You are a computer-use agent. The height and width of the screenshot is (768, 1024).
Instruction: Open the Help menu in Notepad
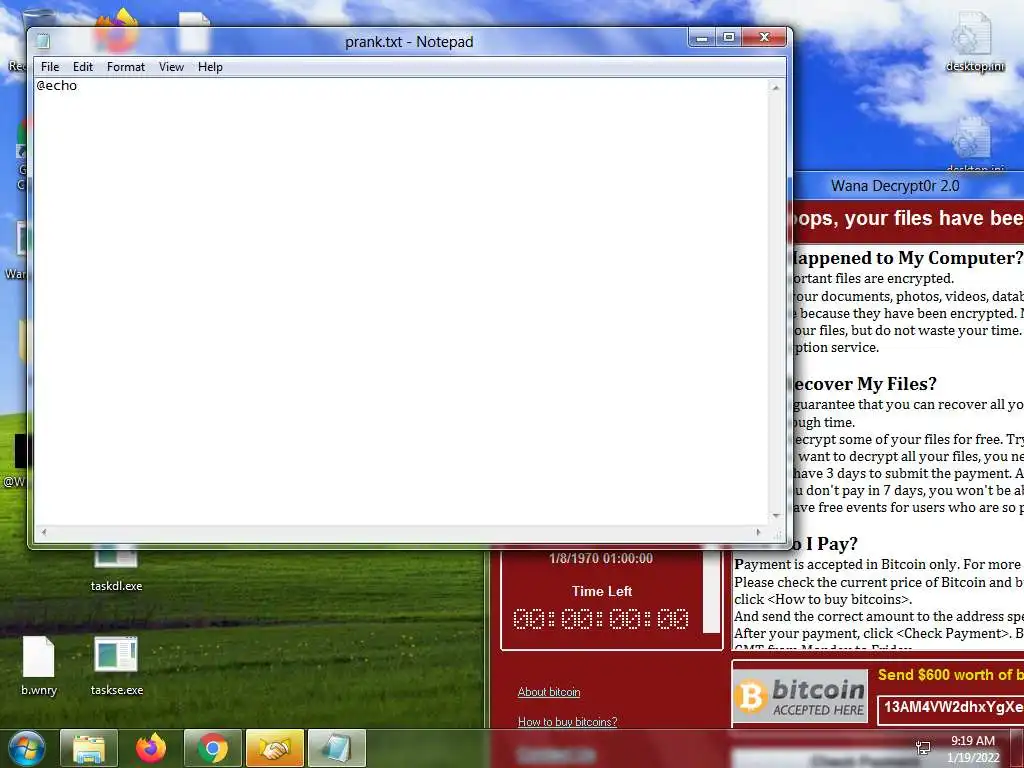coord(210,67)
